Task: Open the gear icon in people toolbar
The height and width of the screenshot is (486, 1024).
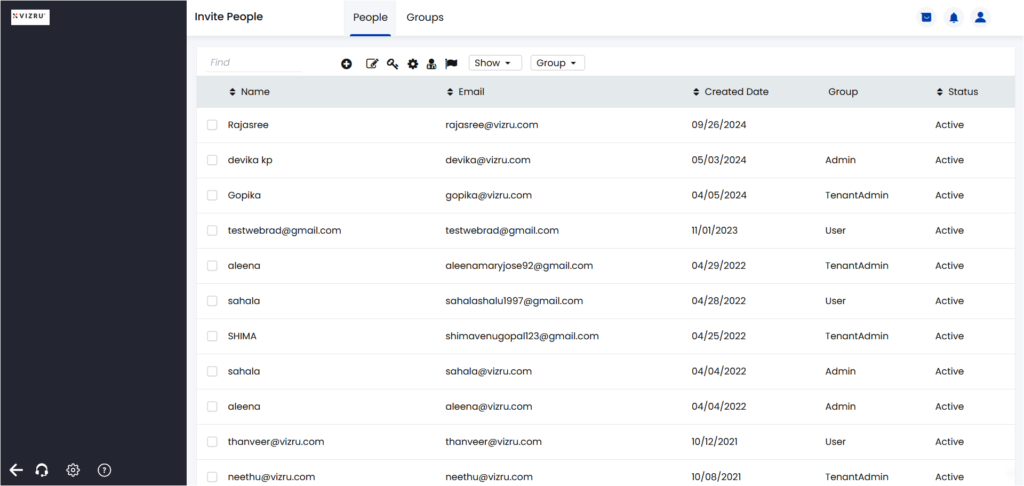Action: click(x=413, y=63)
